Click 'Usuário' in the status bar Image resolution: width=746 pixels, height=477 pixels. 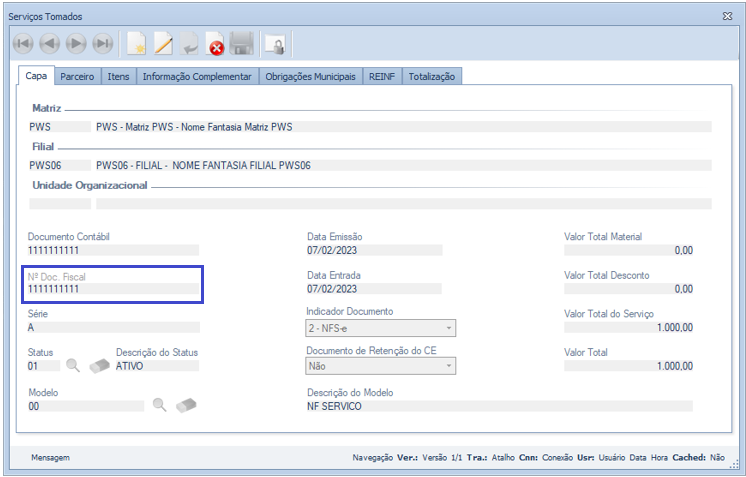tap(612, 458)
